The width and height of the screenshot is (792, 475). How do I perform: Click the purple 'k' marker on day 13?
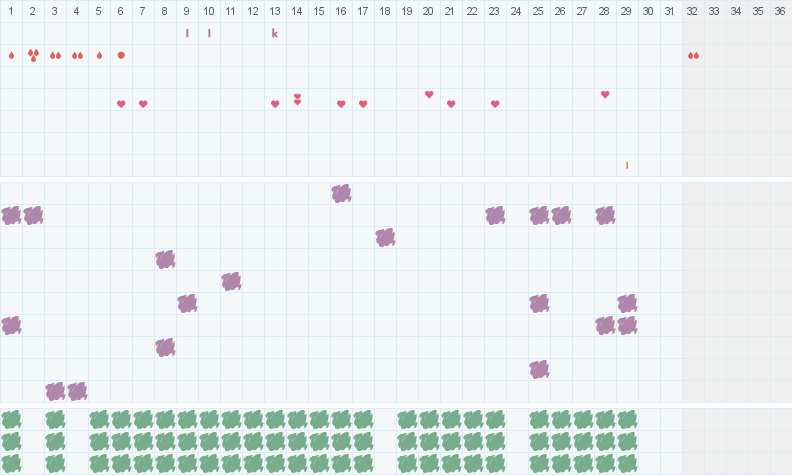275,33
